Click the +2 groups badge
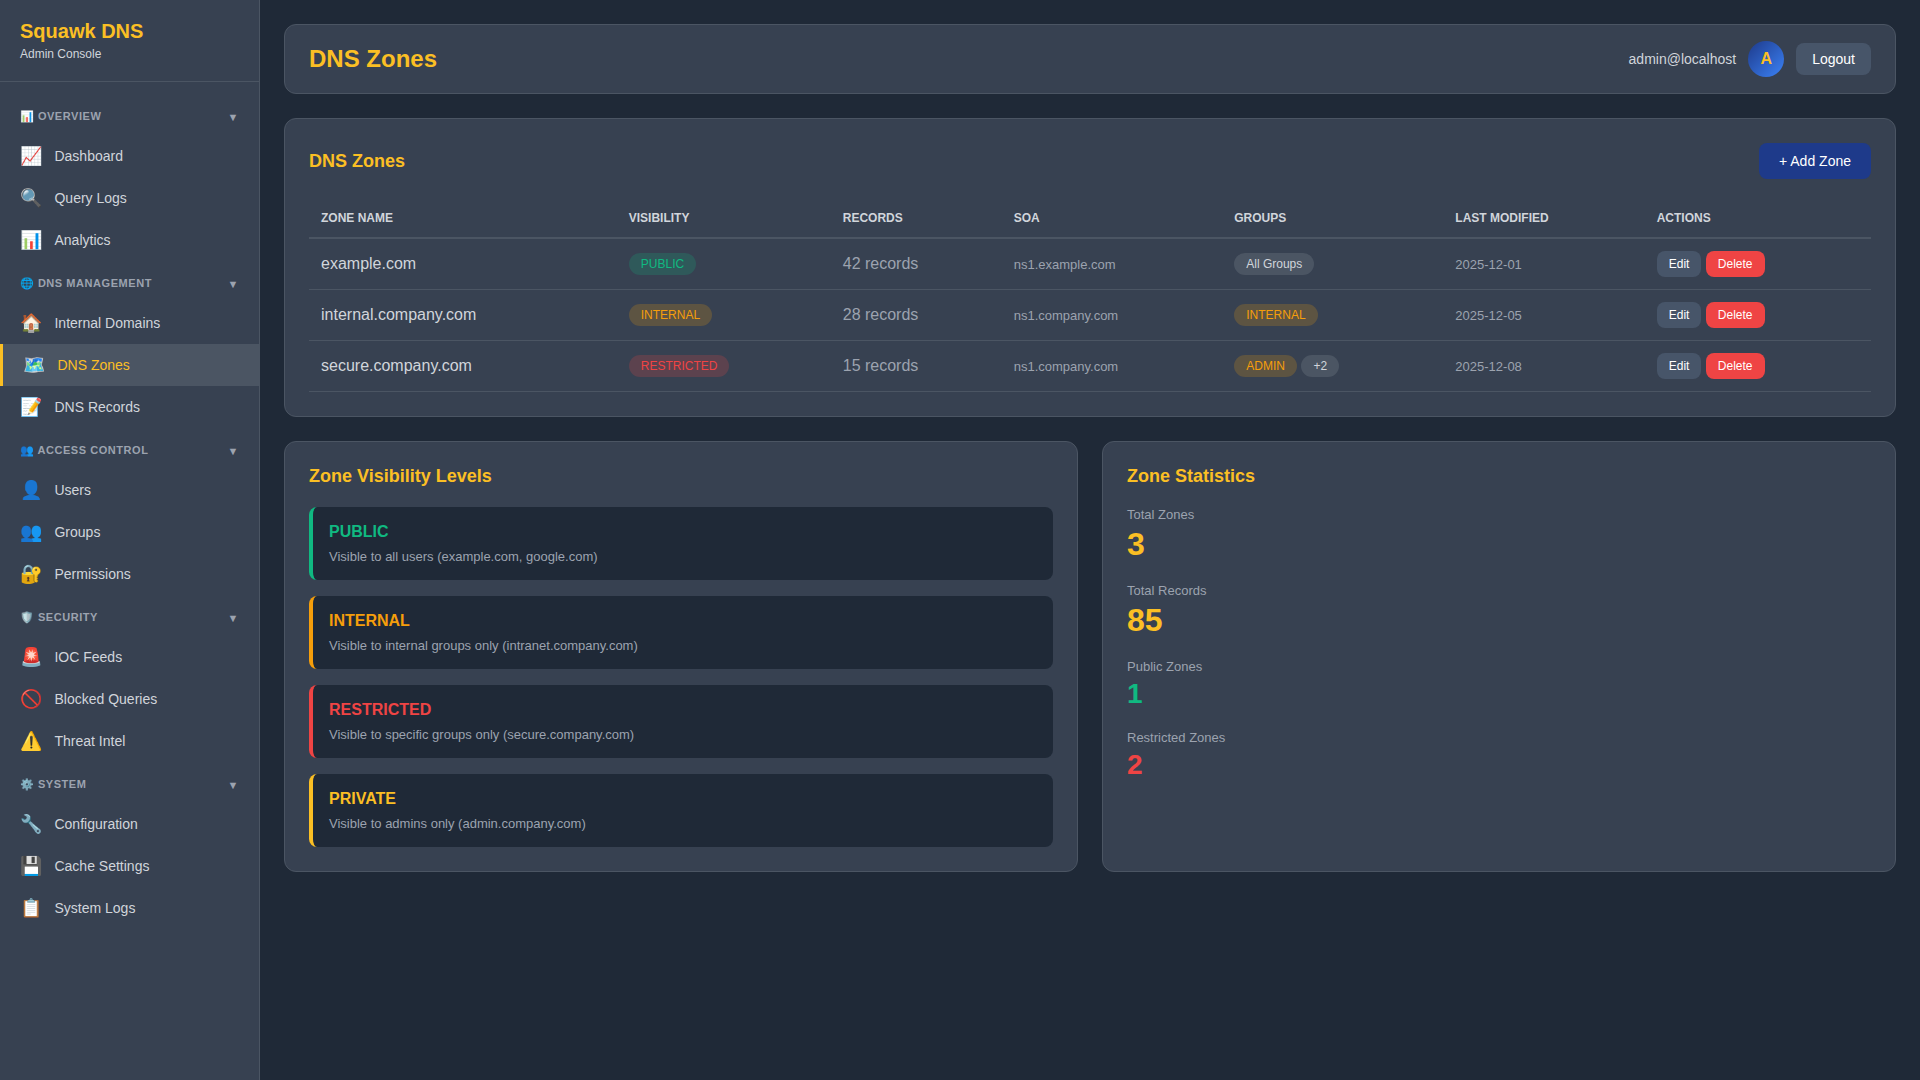 [x=1320, y=366]
